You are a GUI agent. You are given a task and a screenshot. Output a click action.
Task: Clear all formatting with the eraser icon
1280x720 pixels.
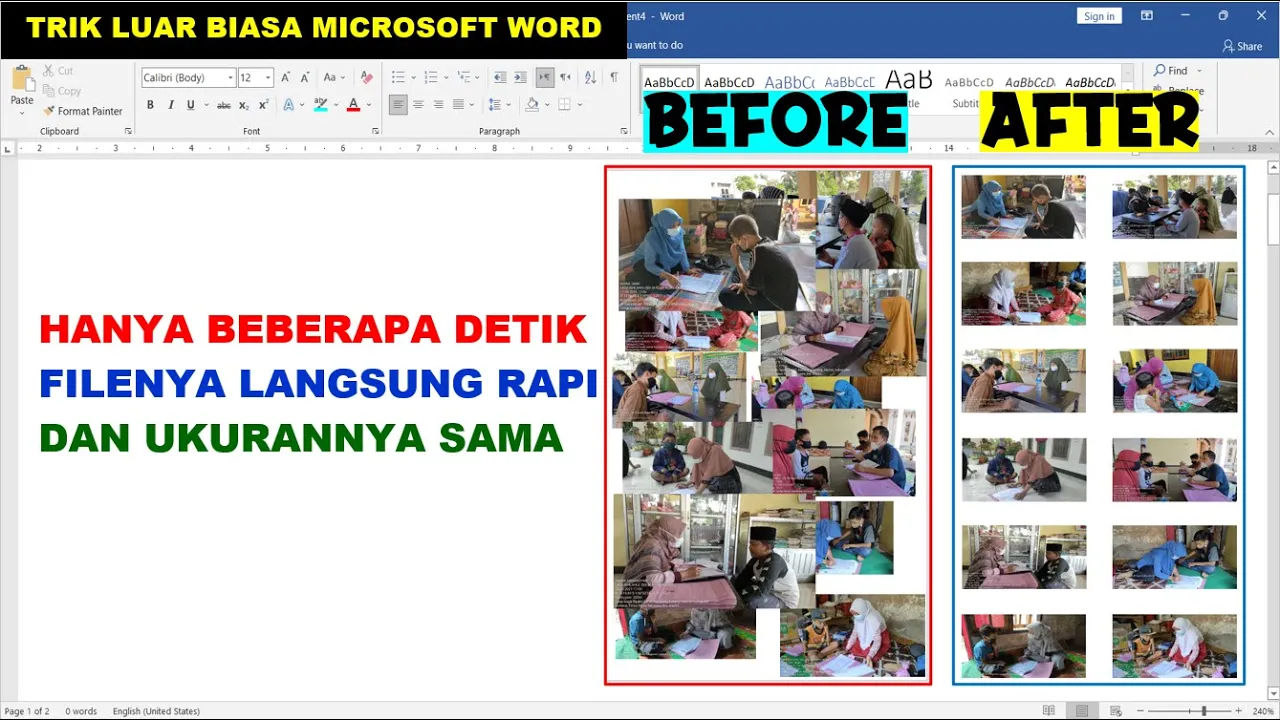pos(366,77)
